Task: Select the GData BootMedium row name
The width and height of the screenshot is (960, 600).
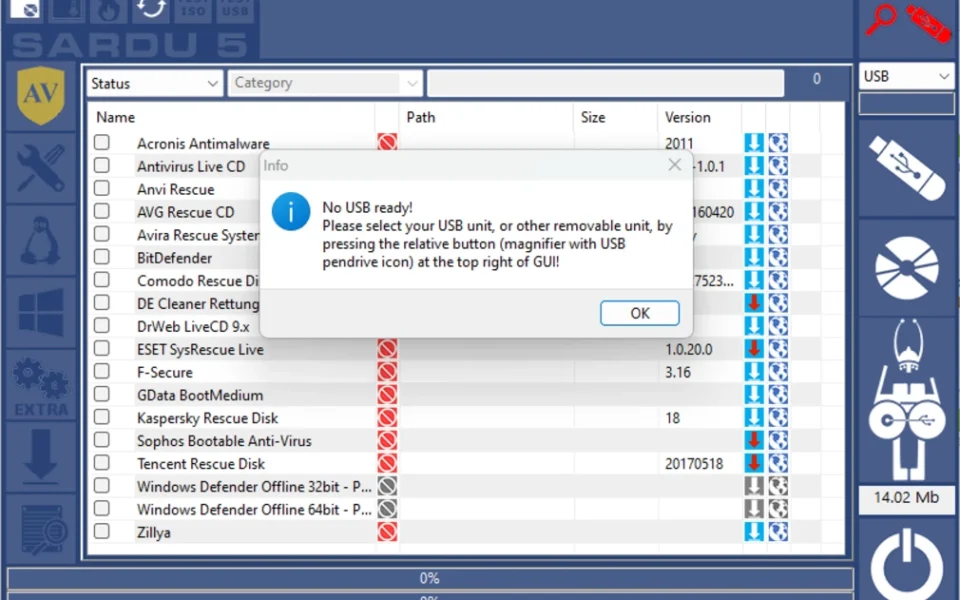Action: 200,395
